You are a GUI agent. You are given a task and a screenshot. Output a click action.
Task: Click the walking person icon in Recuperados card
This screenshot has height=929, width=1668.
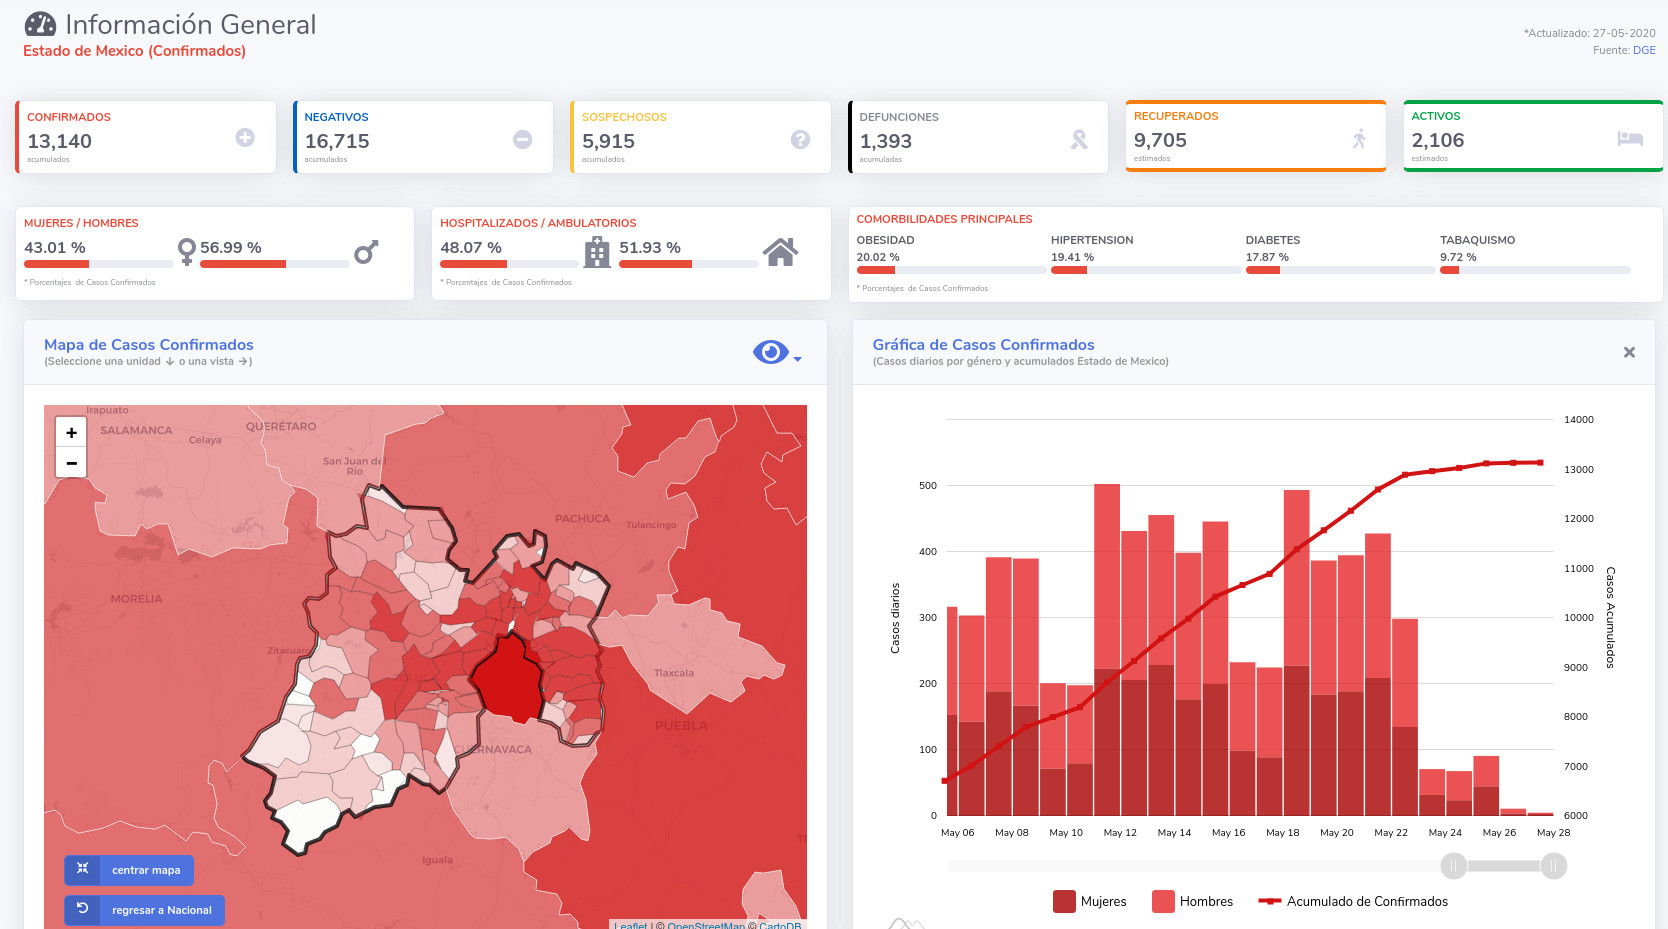pyautogui.click(x=1359, y=139)
